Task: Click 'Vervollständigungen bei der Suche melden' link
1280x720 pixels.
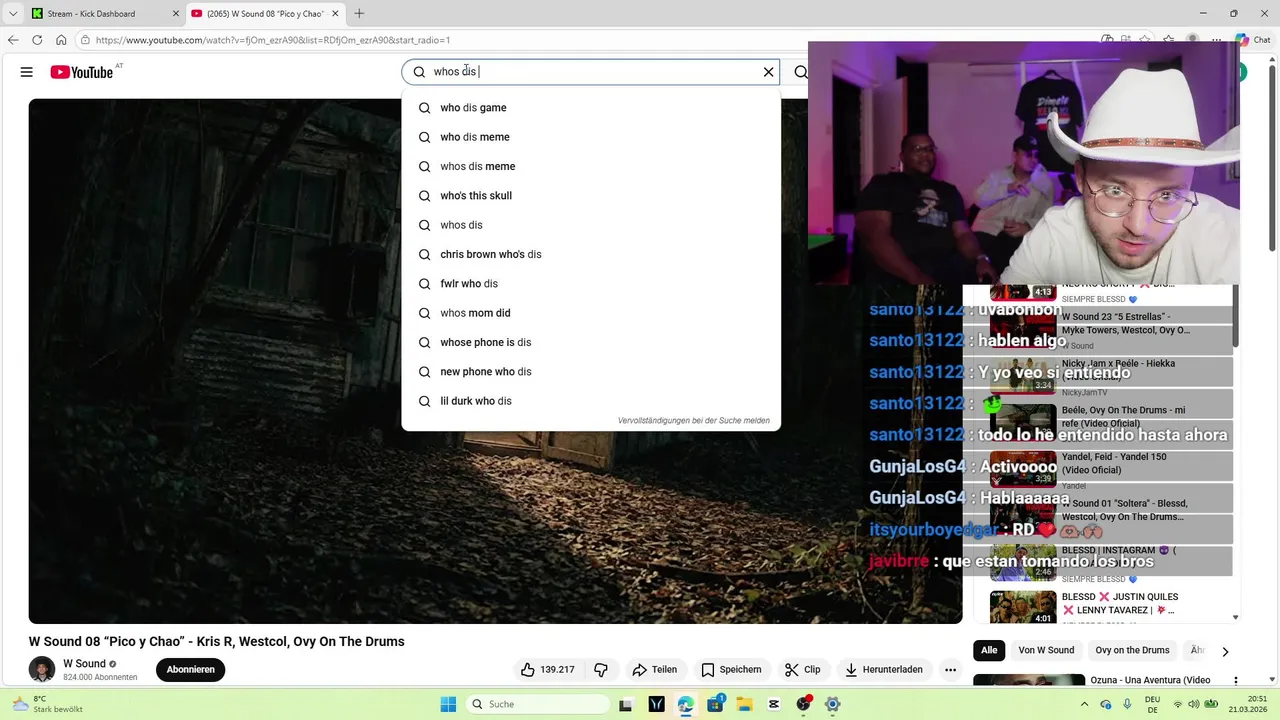Action: click(x=693, y=421)
